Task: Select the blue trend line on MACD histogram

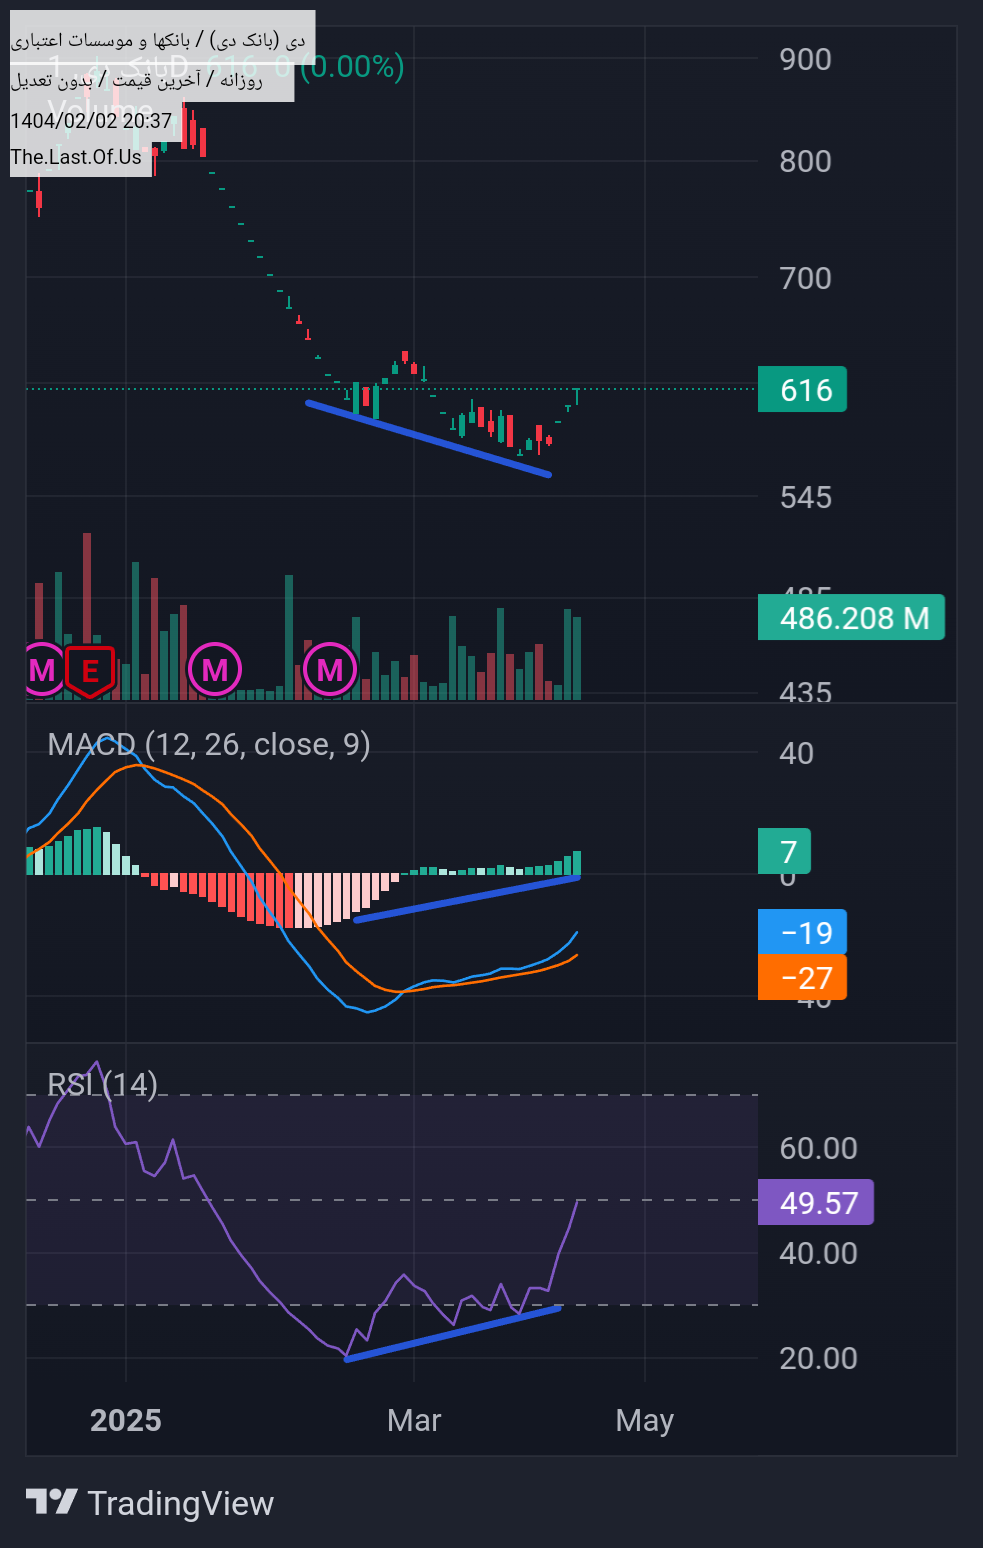Action: [467, 898]
